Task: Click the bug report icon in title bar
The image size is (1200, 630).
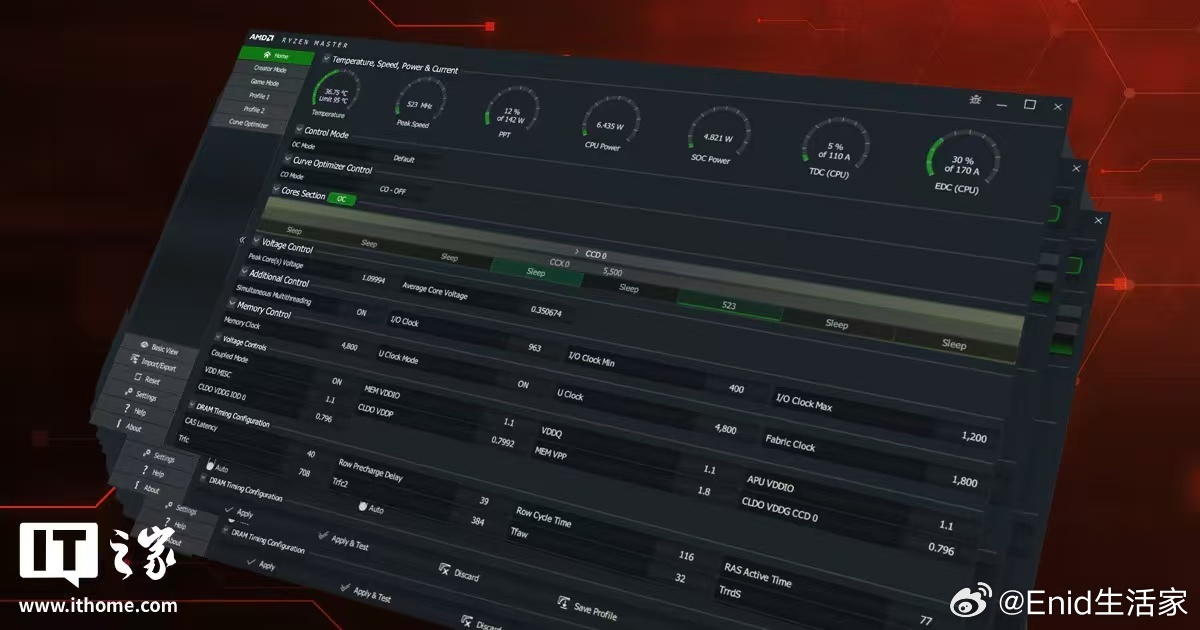Action: (976, 99)
